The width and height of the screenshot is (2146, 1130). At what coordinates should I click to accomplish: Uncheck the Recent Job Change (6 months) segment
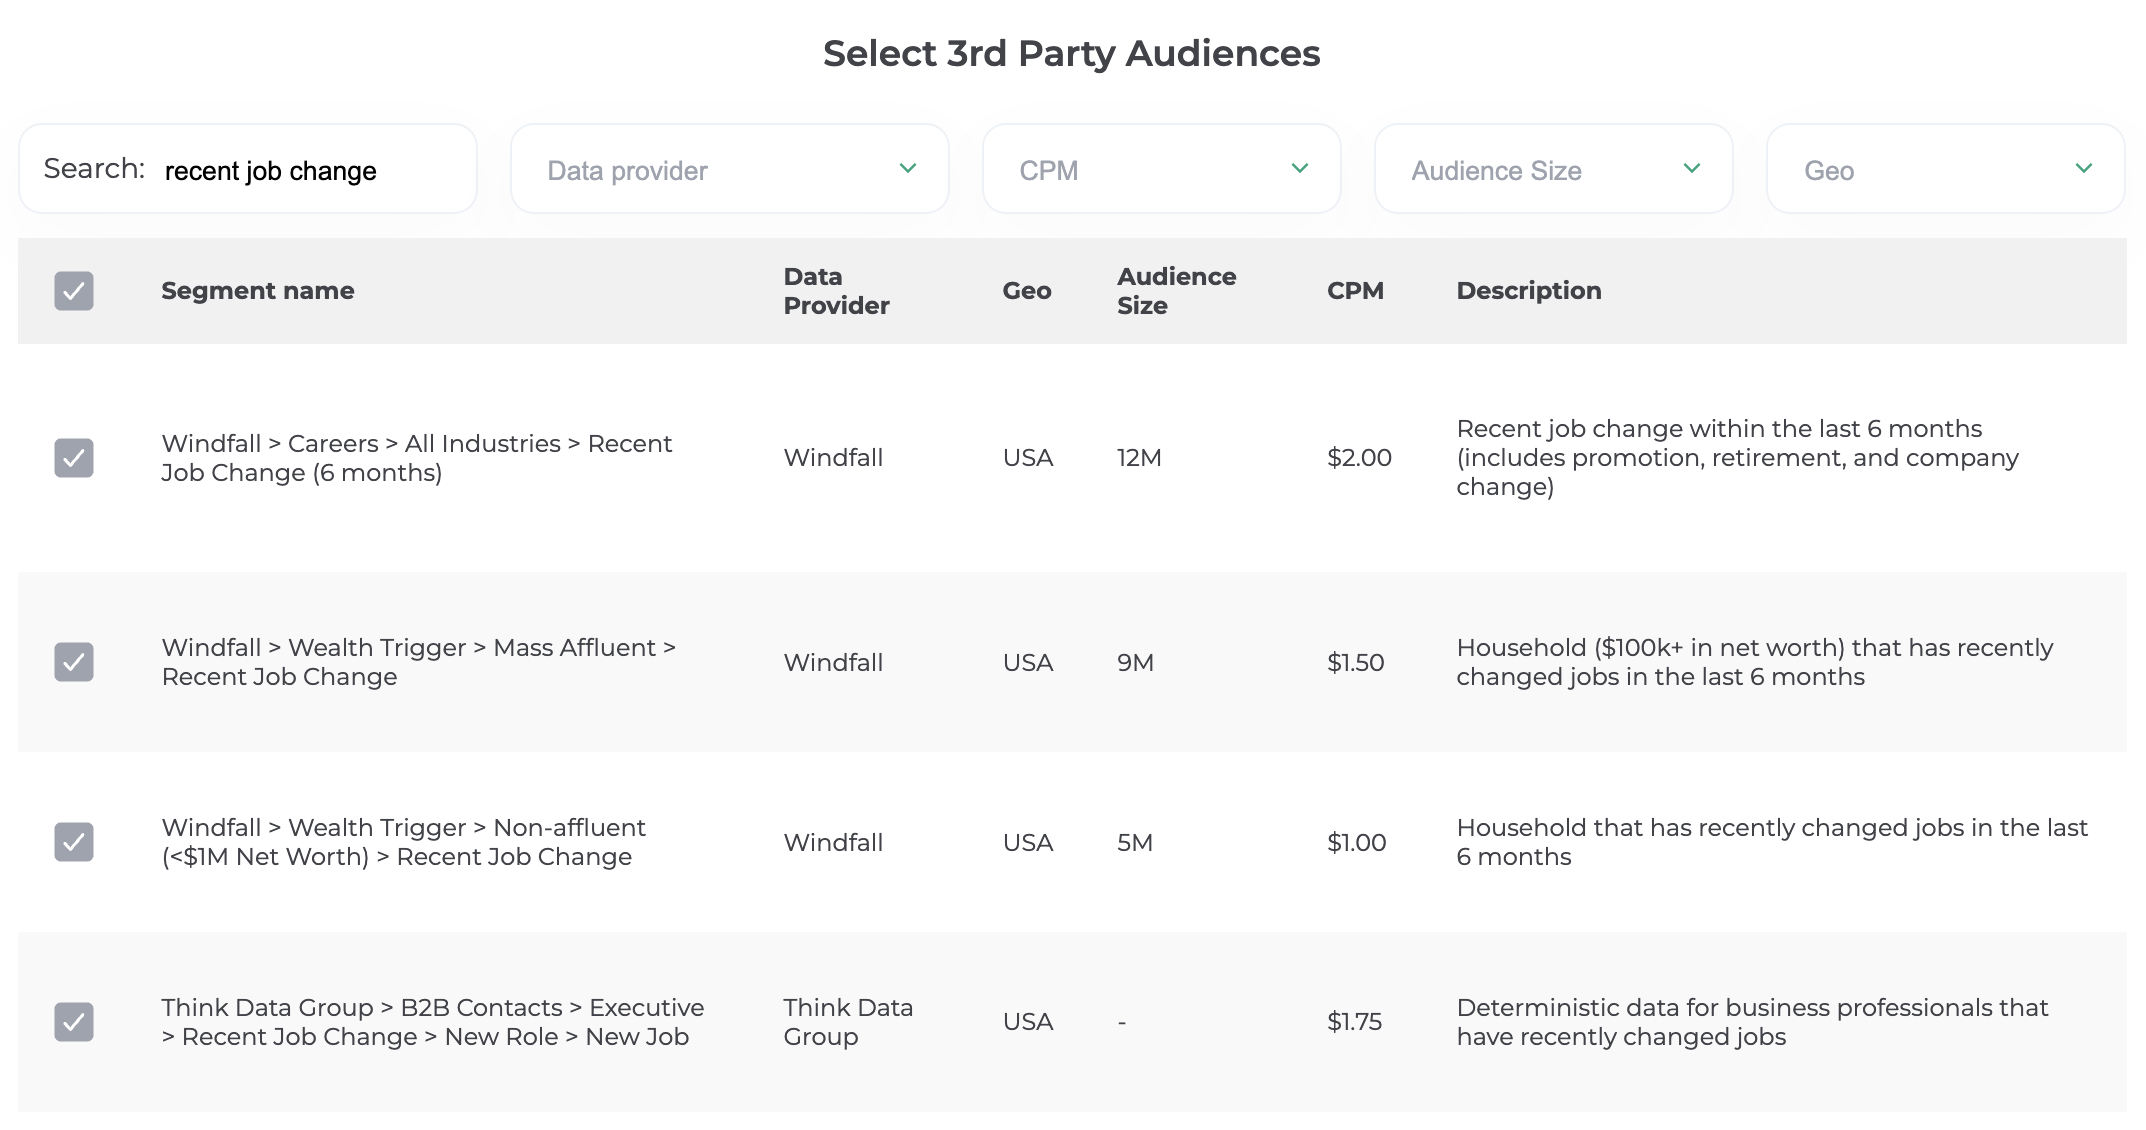tap(74, 458)
